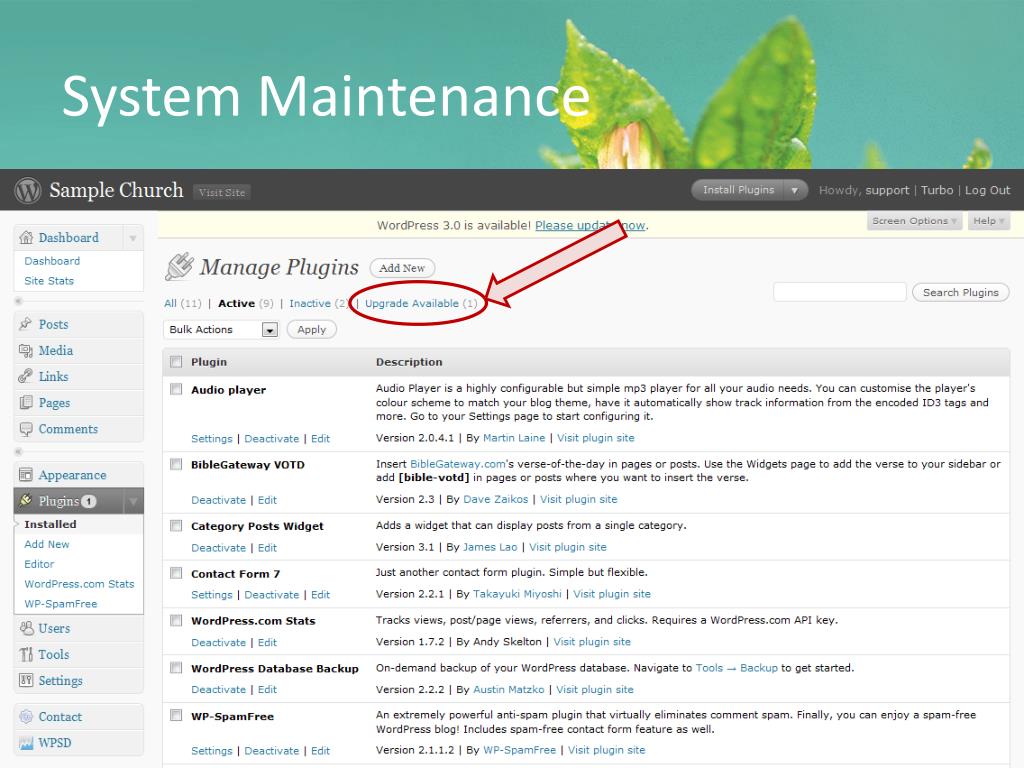Expand the Install Plugins arrow menu

click(x=795, y=190)
